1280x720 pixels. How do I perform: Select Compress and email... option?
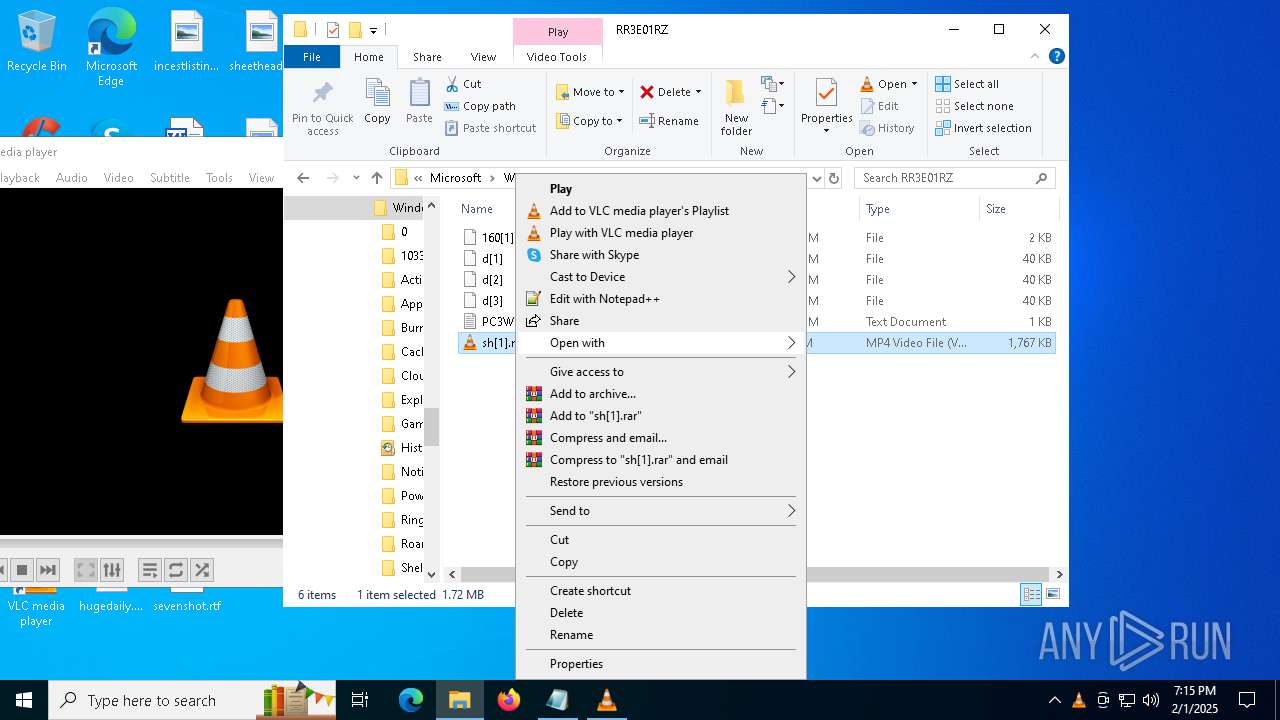point(660,438)
